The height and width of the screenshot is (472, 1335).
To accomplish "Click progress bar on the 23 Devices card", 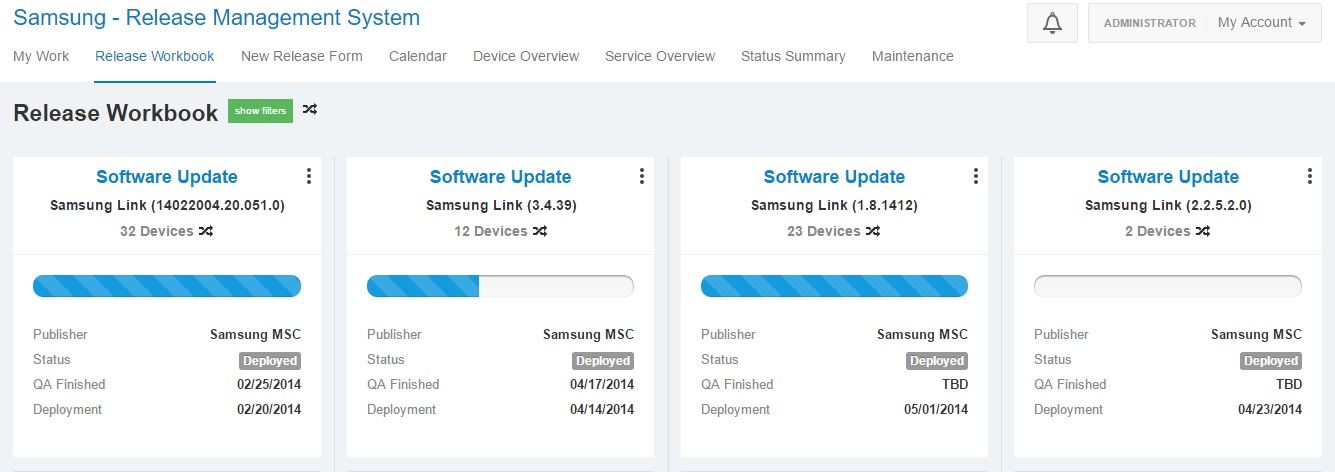I will pyautogui.click(x=834, y=286).
